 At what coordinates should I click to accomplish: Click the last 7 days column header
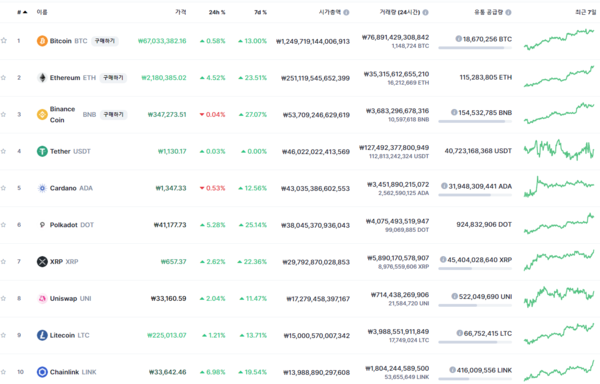pos(585,12)
